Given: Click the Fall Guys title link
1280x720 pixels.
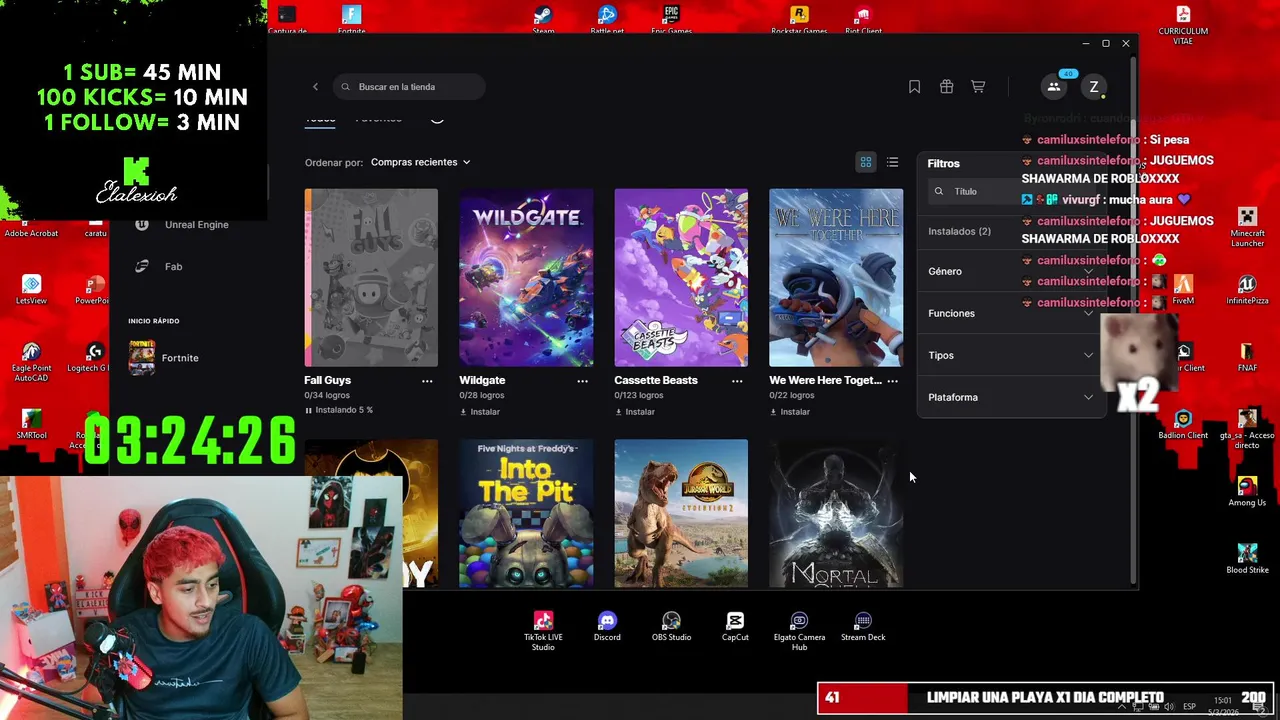Looking at the screenshot, I should [x=328, y=380].
